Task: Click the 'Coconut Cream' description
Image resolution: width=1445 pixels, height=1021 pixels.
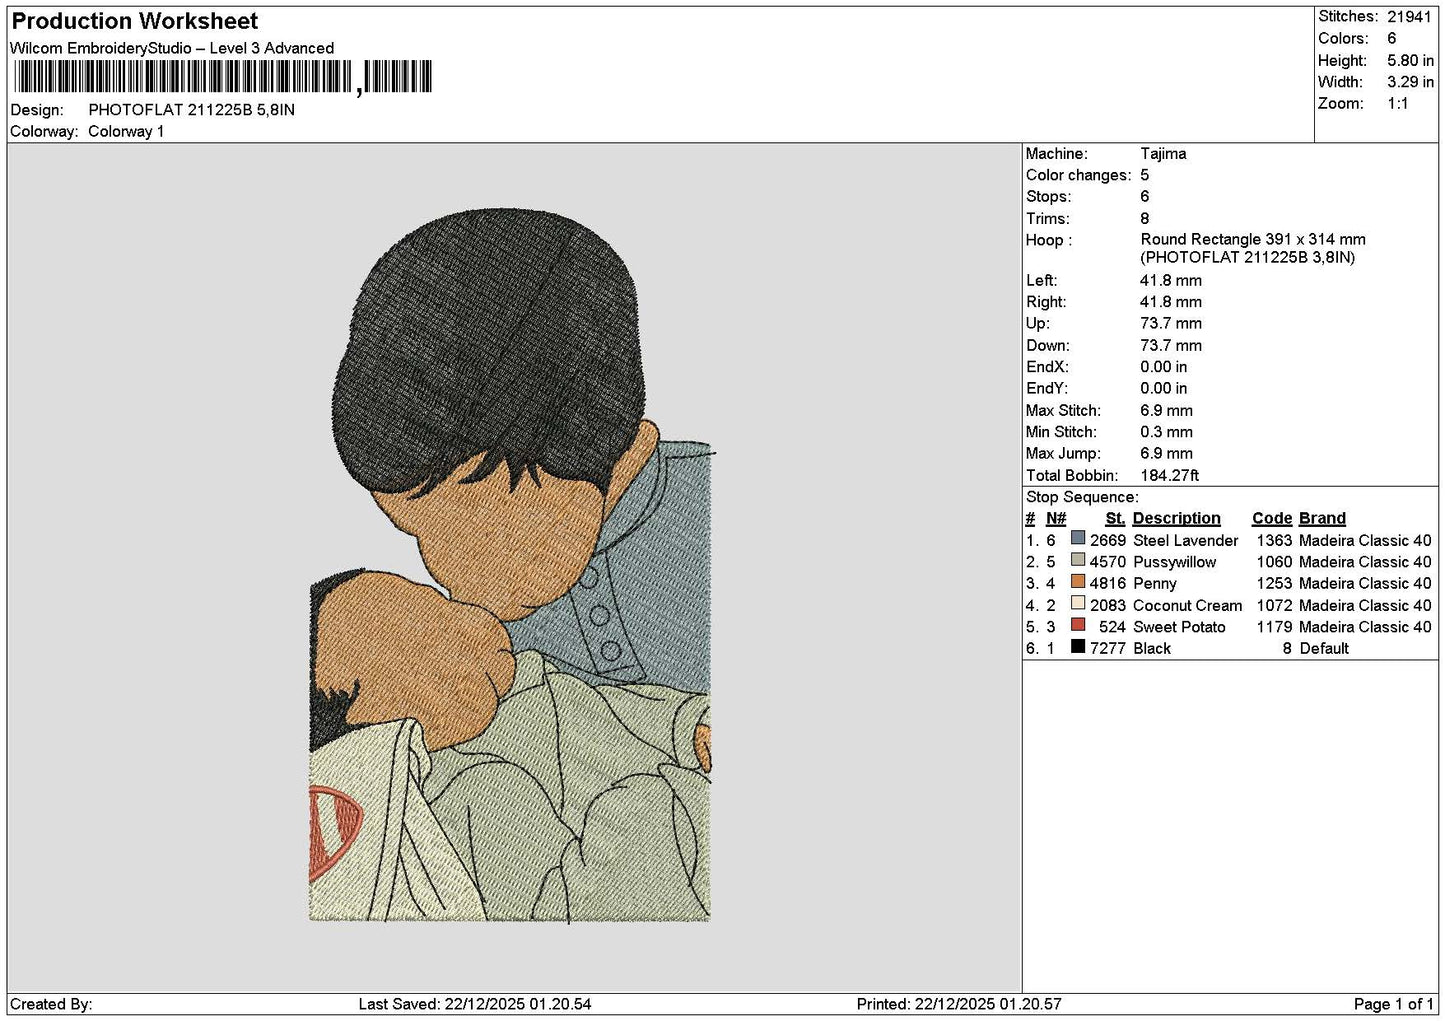Action: click(1187, 606)
